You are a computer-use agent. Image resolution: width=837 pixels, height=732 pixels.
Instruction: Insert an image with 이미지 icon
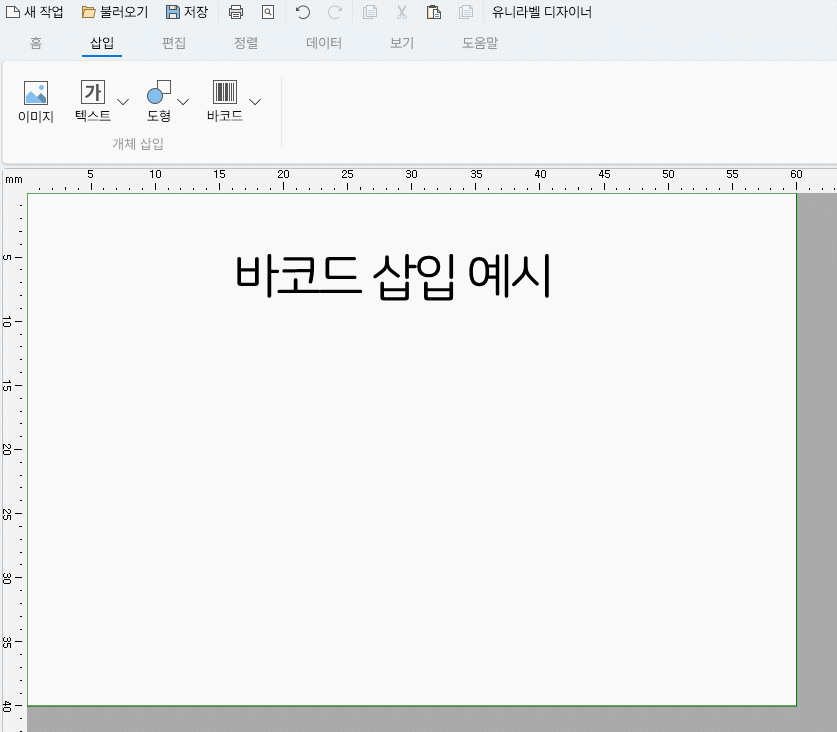(x=36, y=101)
